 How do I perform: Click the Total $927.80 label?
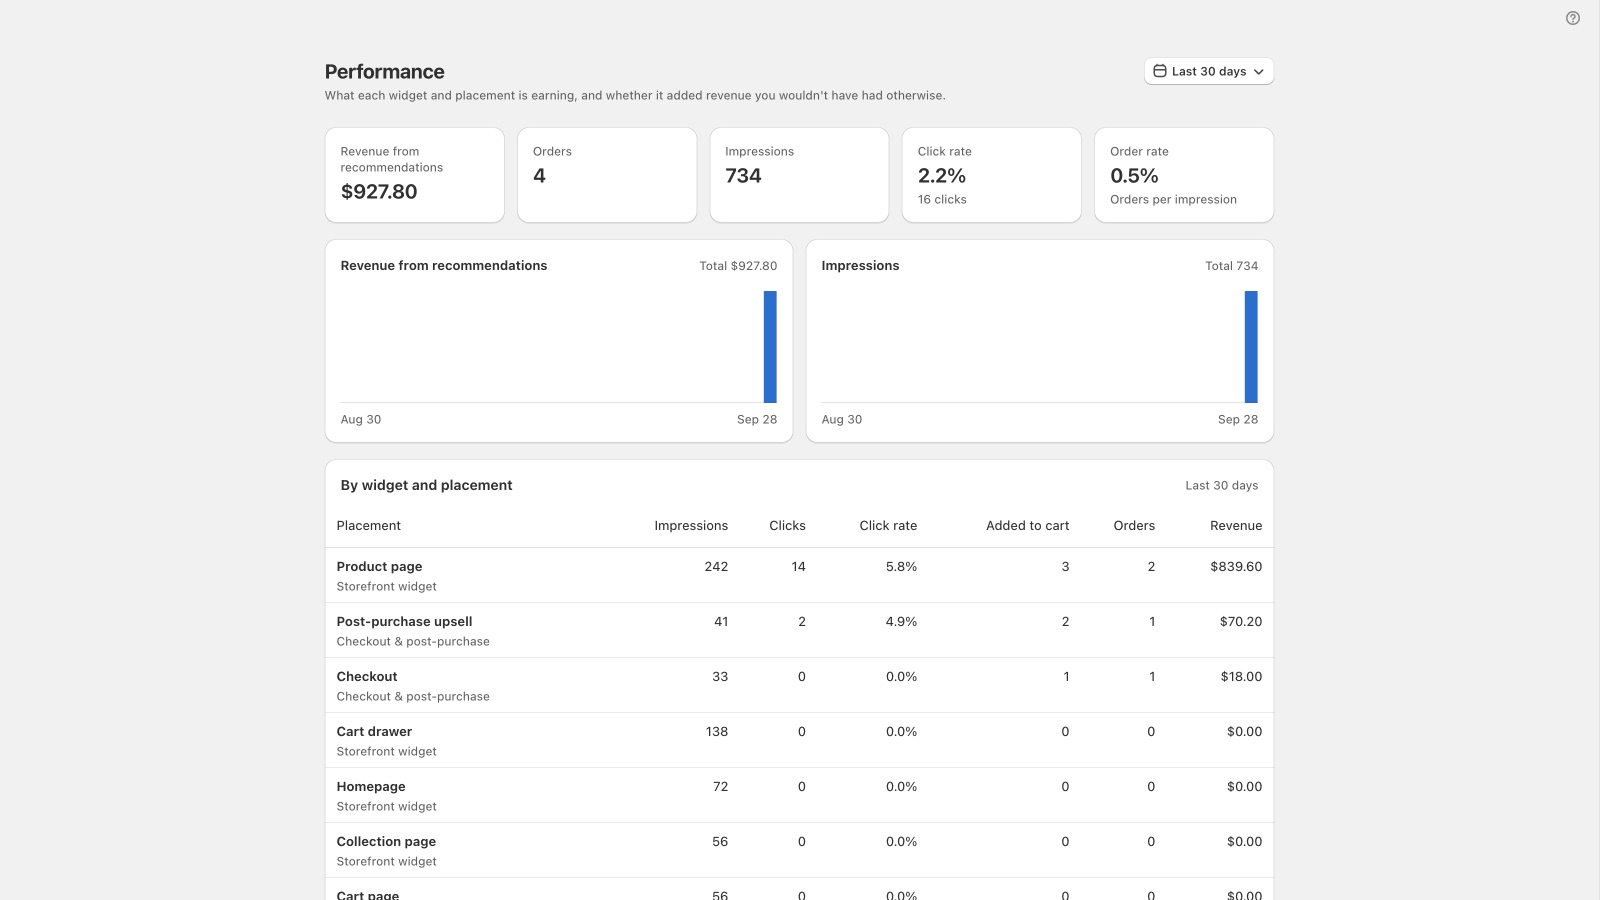(x=738, y=266)
